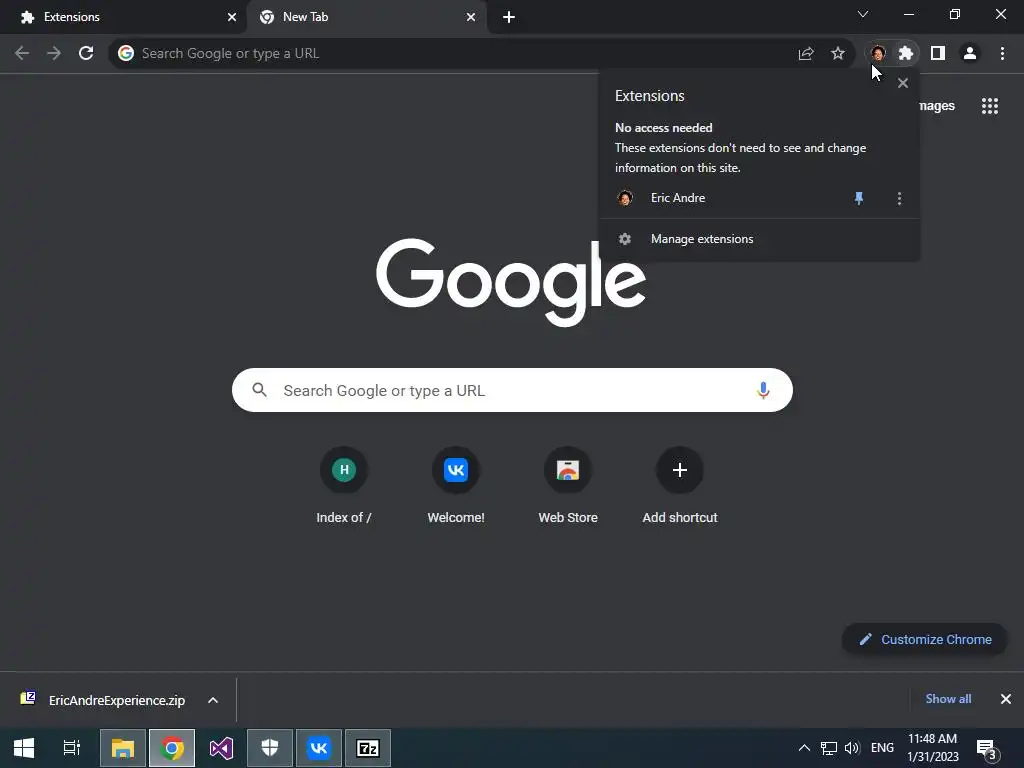
Task: Close the New Tab tab
Action: [471, 17]
